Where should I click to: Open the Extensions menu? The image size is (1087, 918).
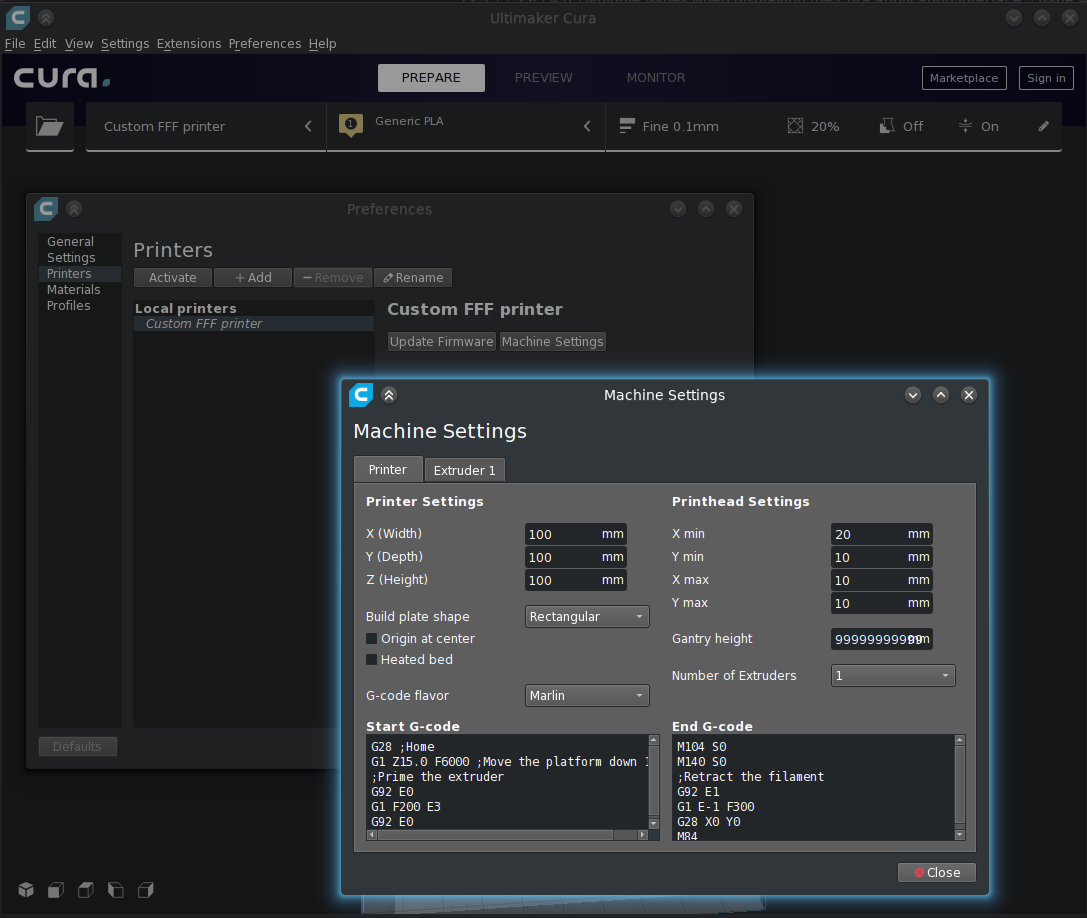pyautogui.click(x=189, y=44)
